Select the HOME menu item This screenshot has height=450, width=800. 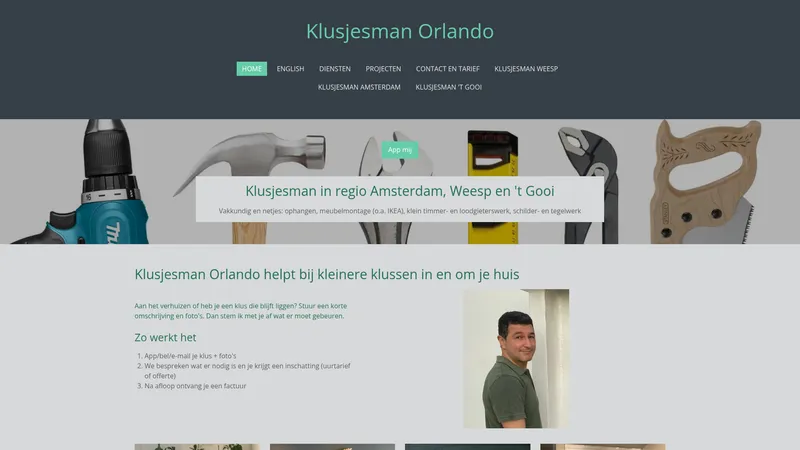tap(252, 69)
